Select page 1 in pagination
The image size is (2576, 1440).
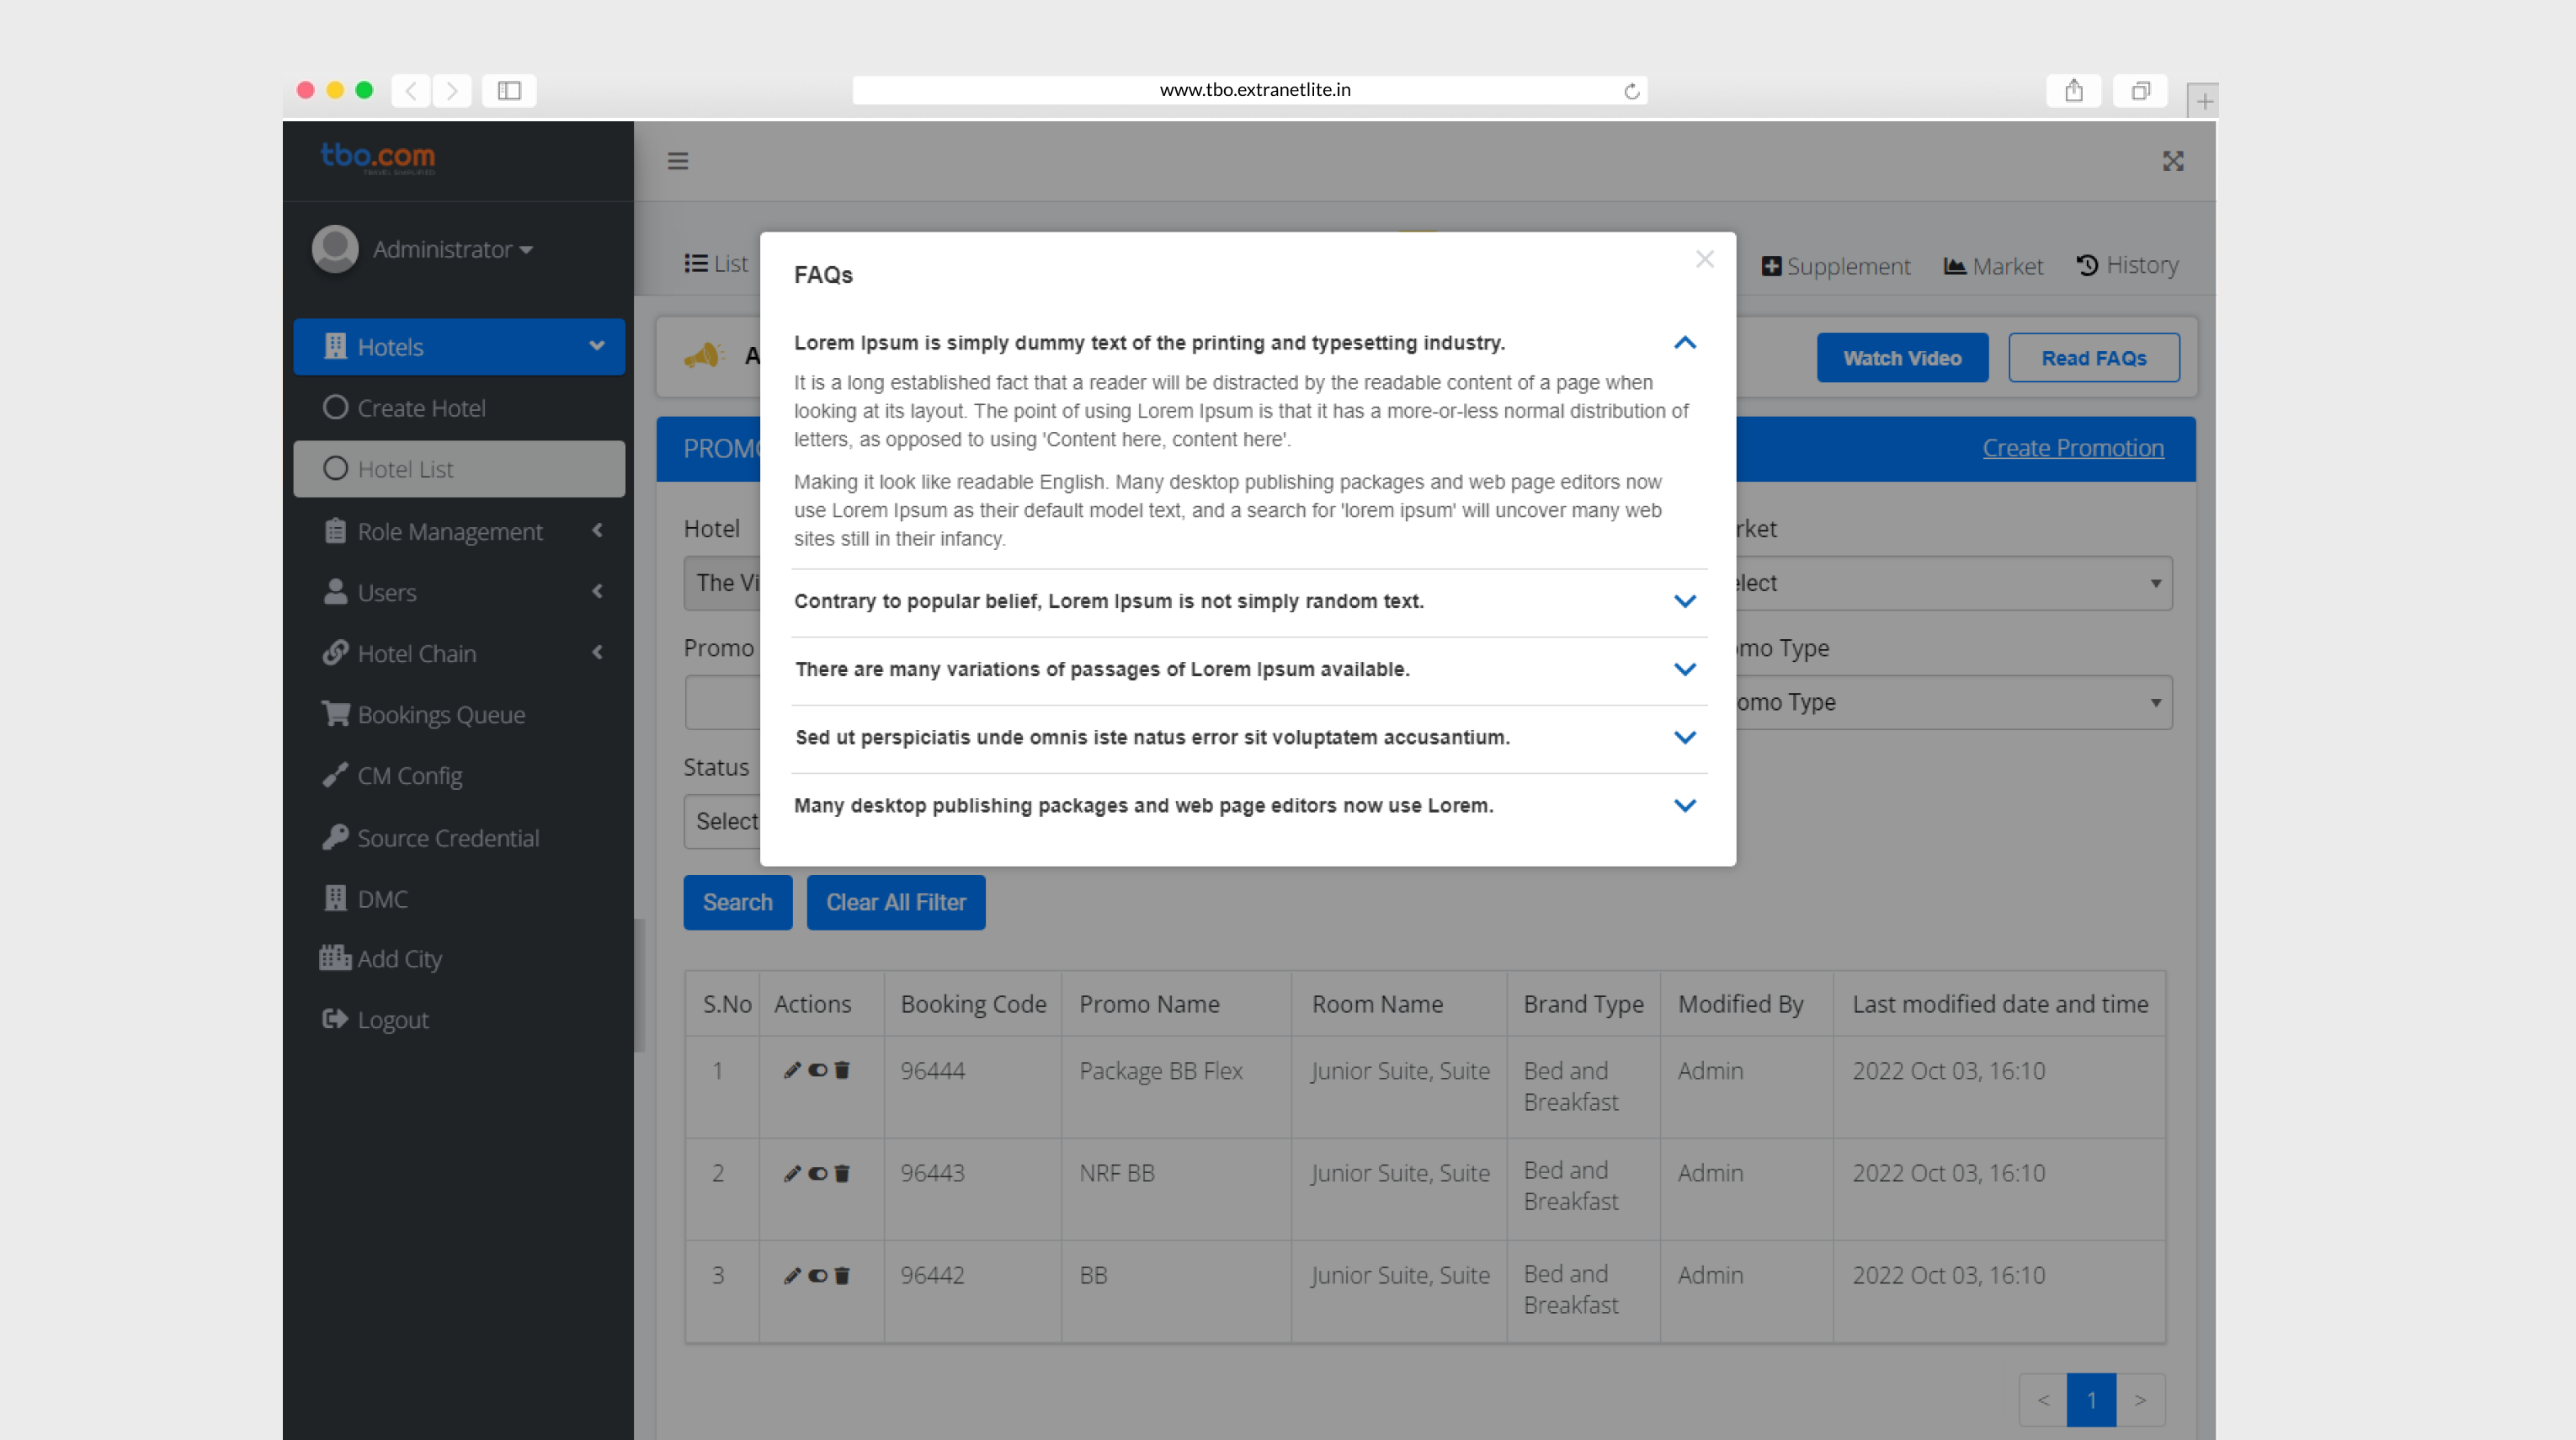click(x=2091, y=1400)
